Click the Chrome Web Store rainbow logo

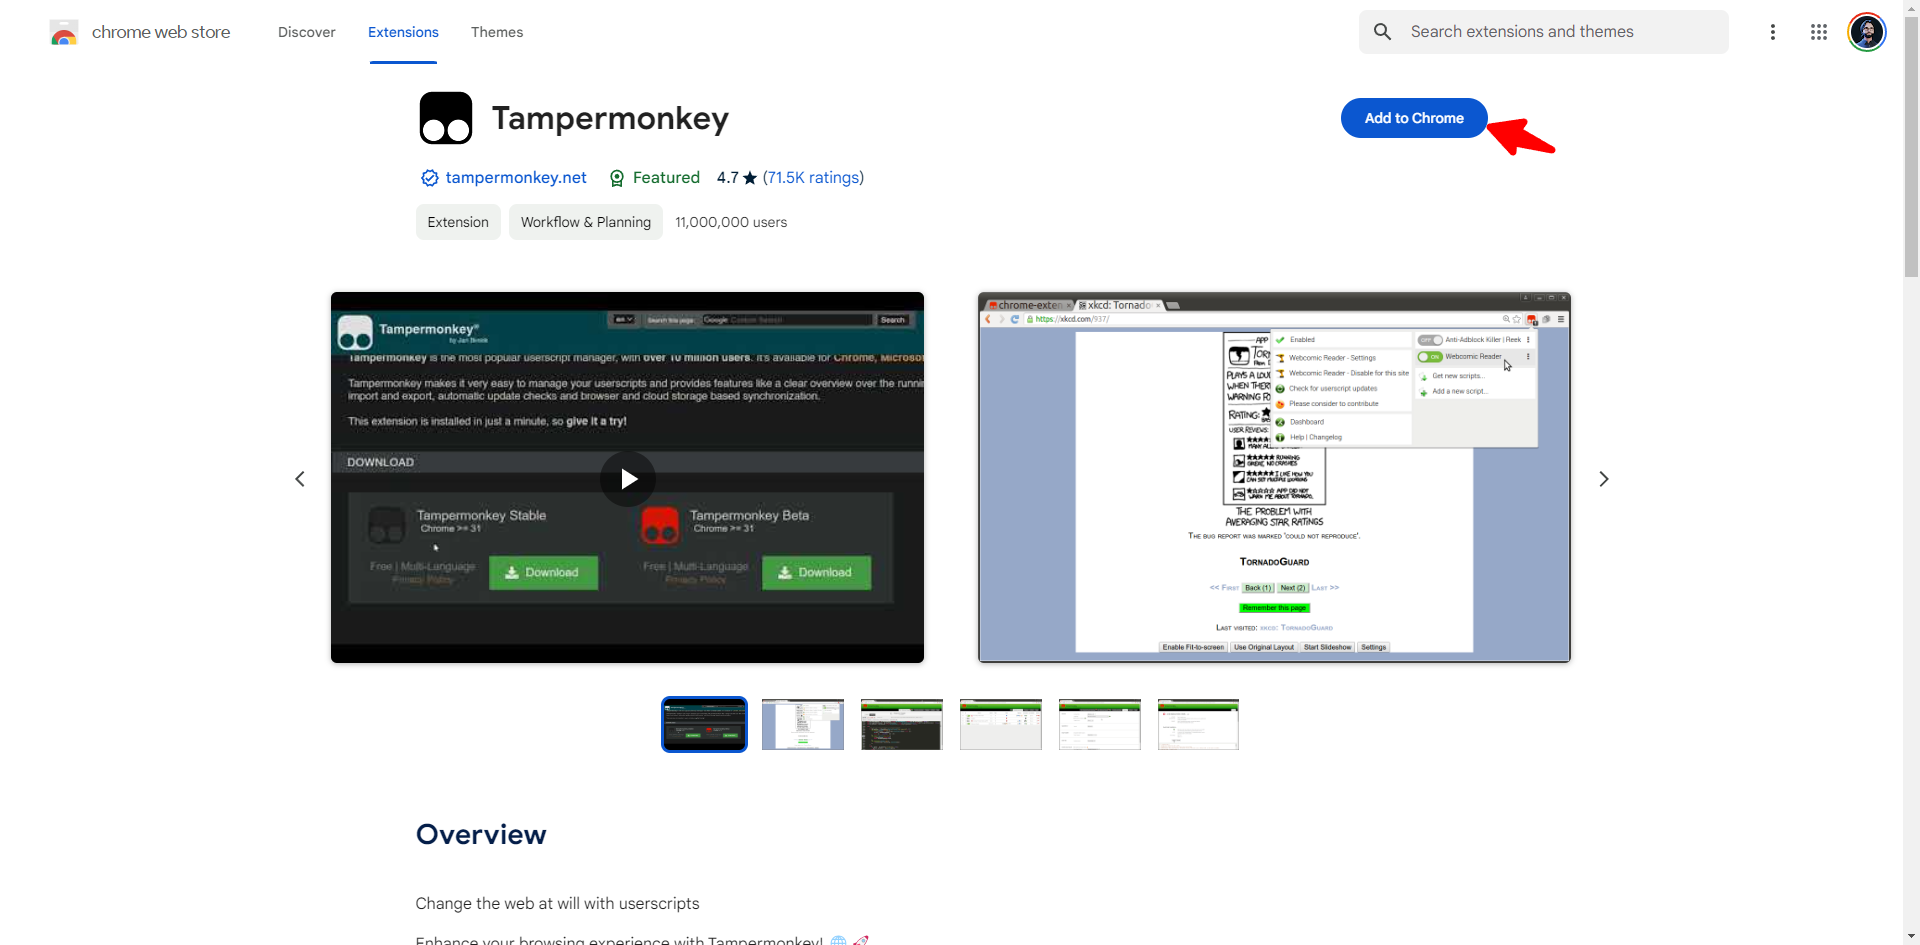64,33
